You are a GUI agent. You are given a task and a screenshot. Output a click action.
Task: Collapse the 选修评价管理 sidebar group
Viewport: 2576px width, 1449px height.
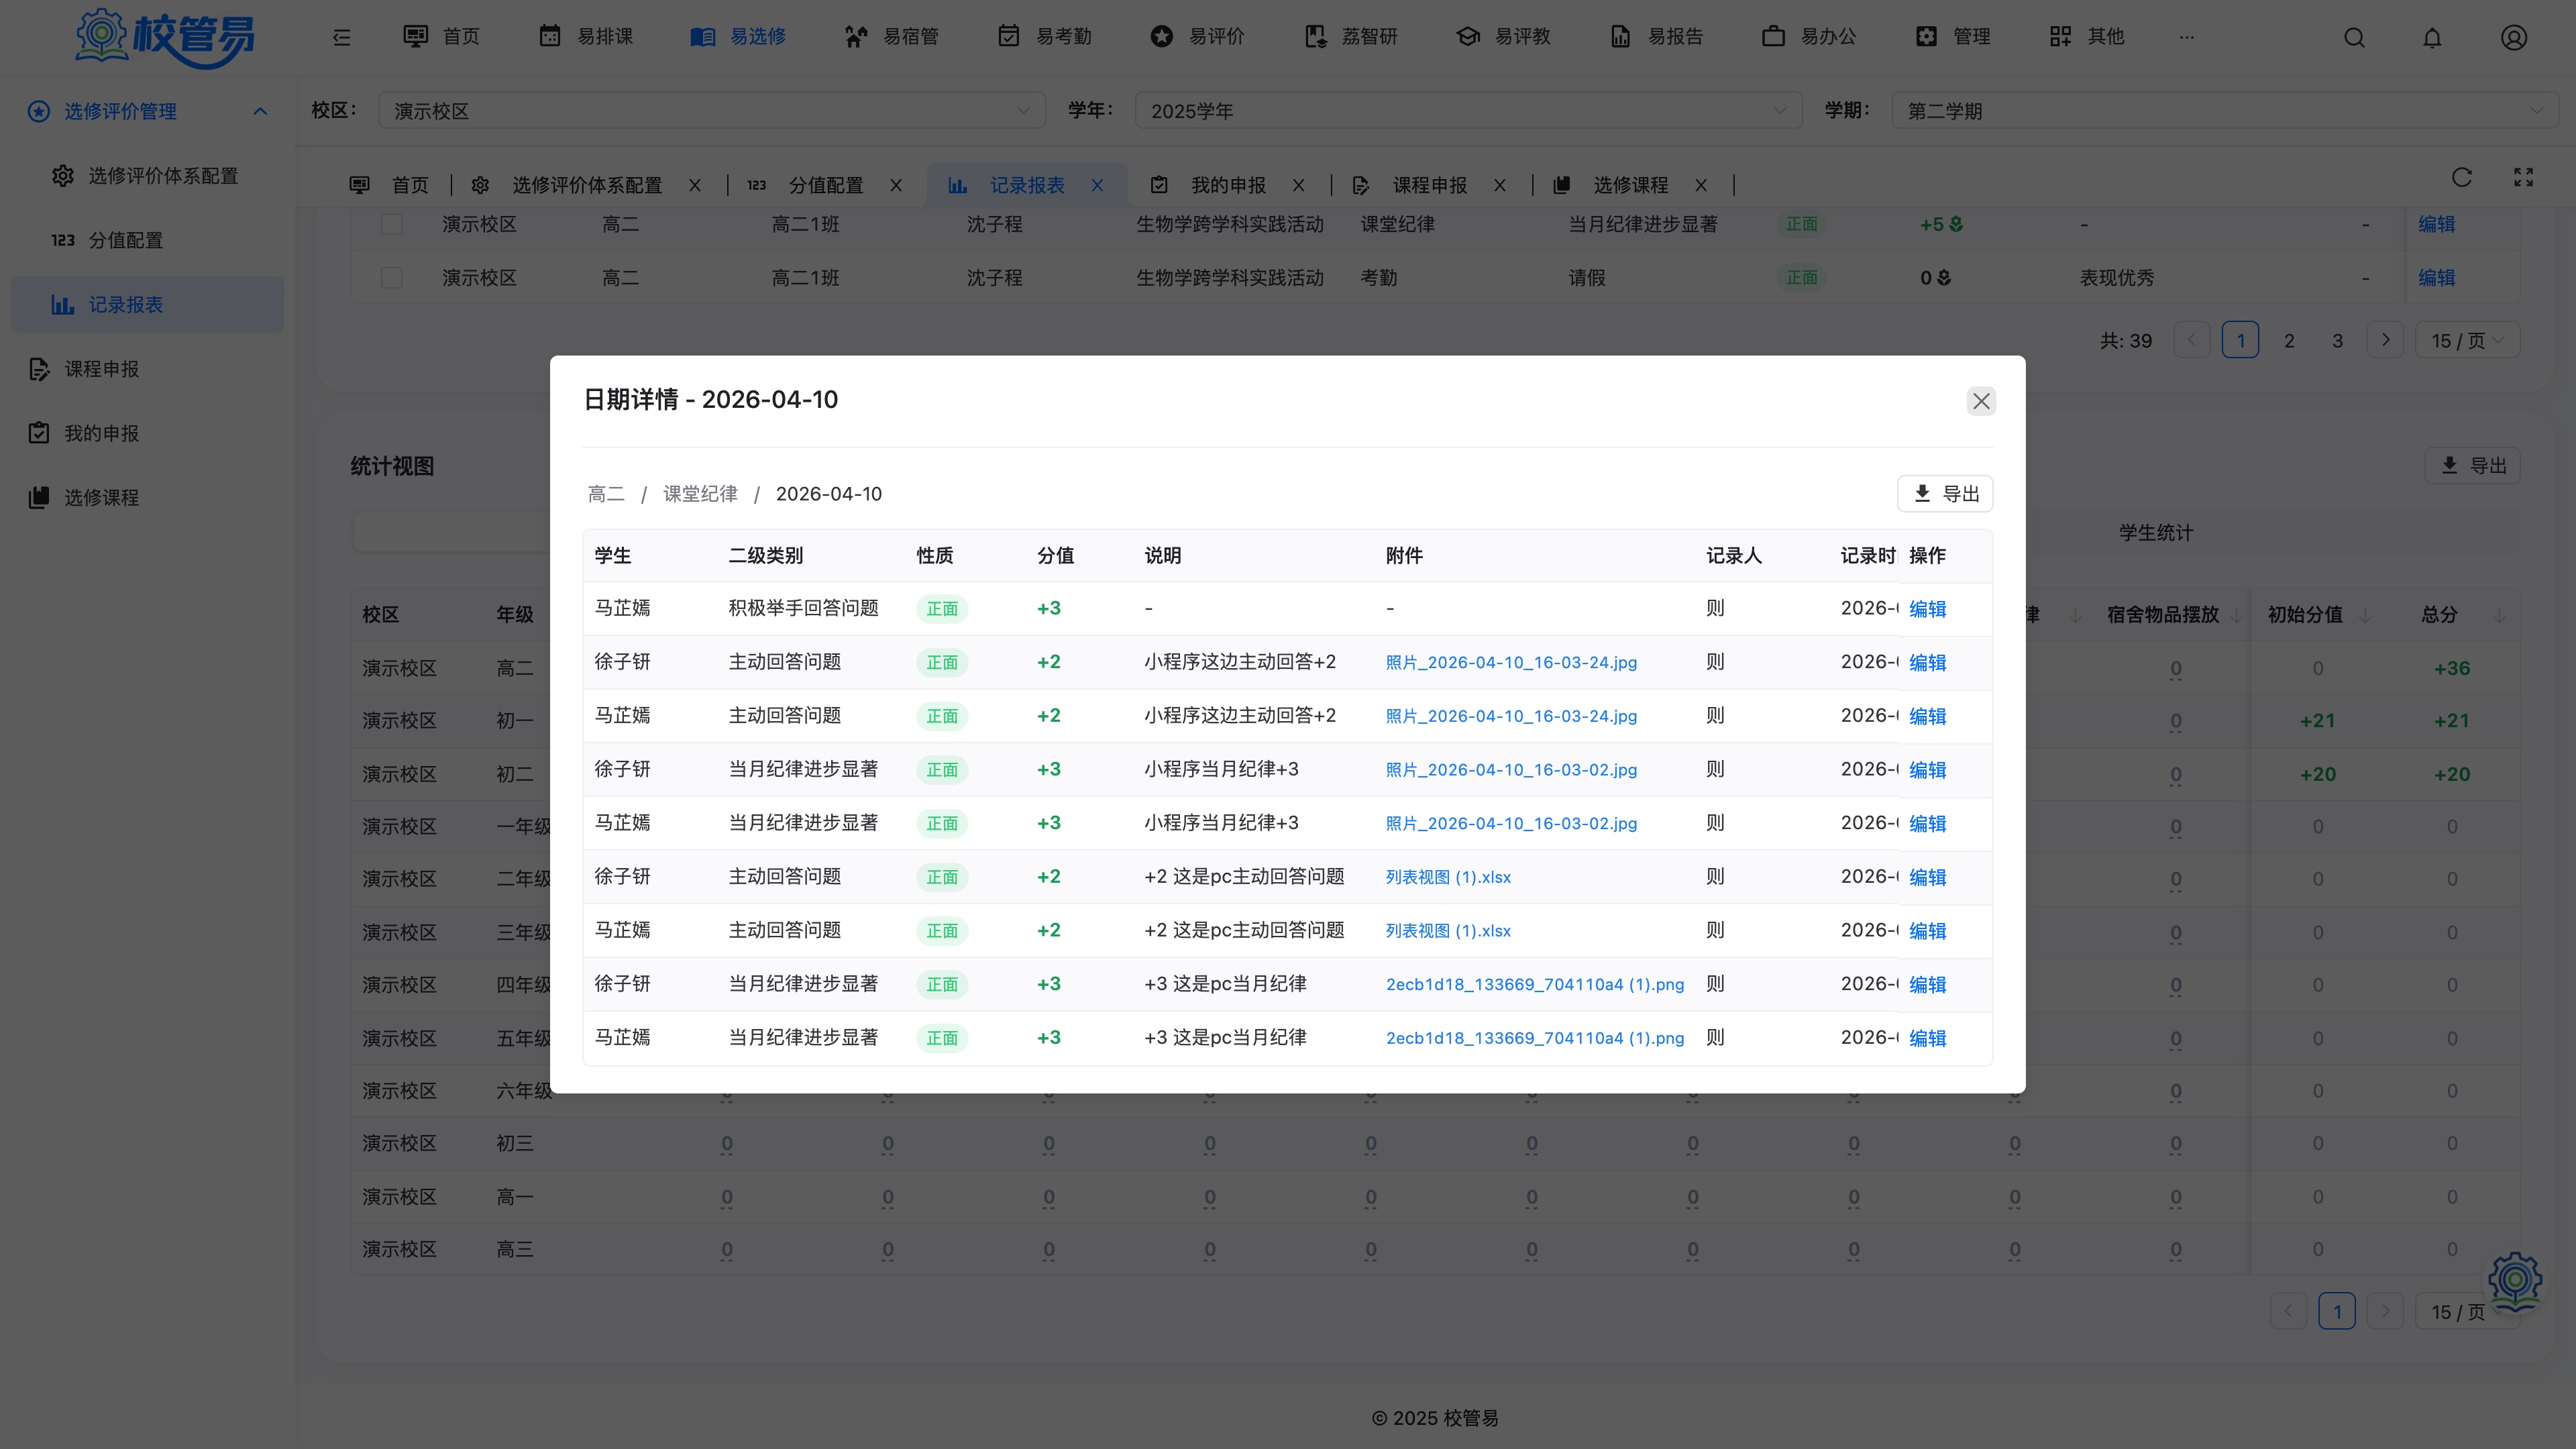148,111
